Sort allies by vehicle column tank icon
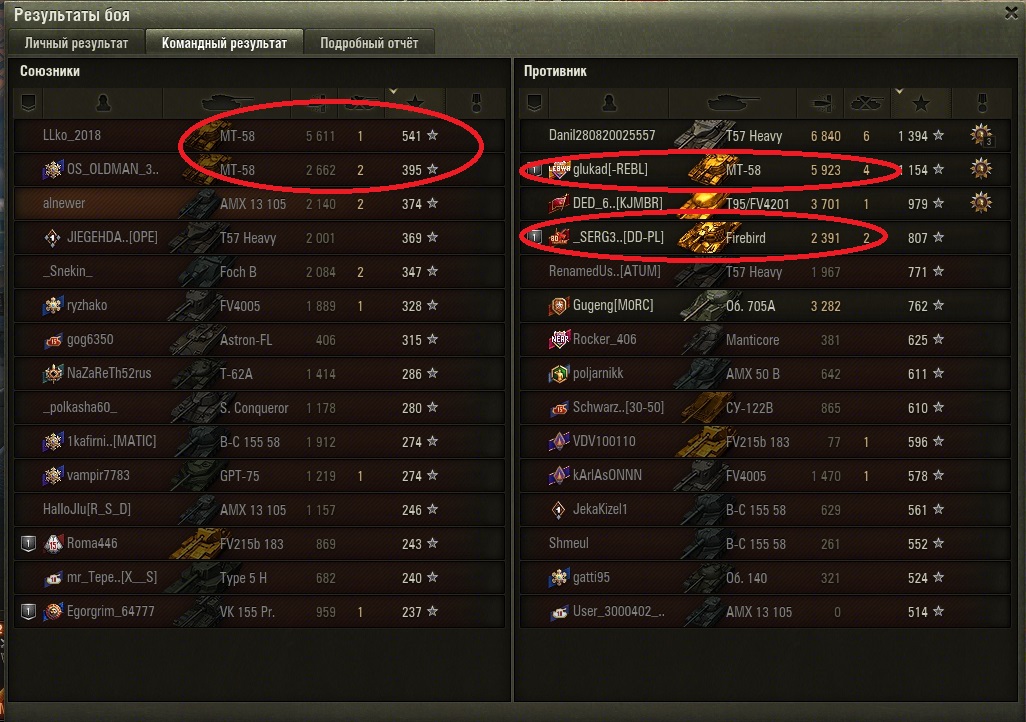The width and height of the screenshot is (1026, 722). pyautogui.click(x=226, y=103)
